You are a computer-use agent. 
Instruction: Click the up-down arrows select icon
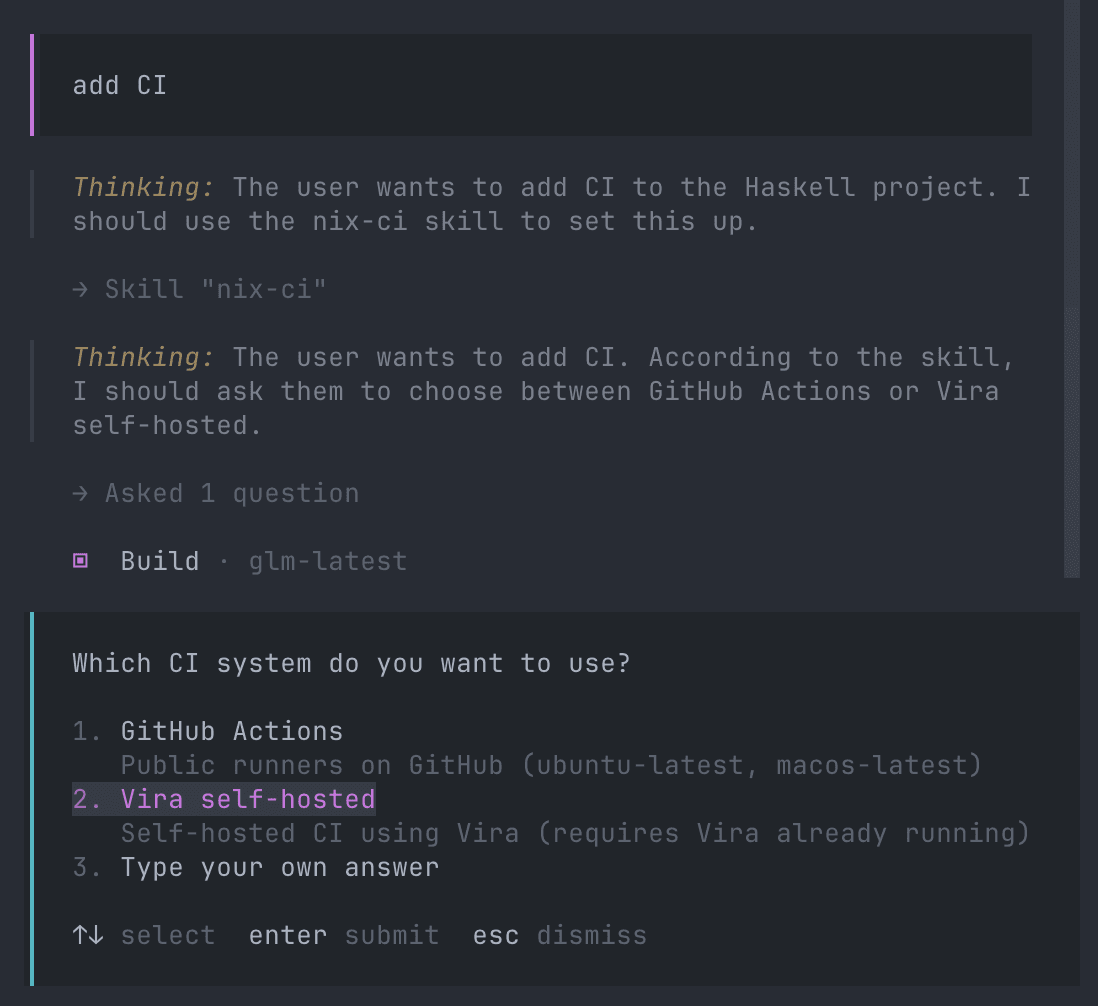point(88,935)
